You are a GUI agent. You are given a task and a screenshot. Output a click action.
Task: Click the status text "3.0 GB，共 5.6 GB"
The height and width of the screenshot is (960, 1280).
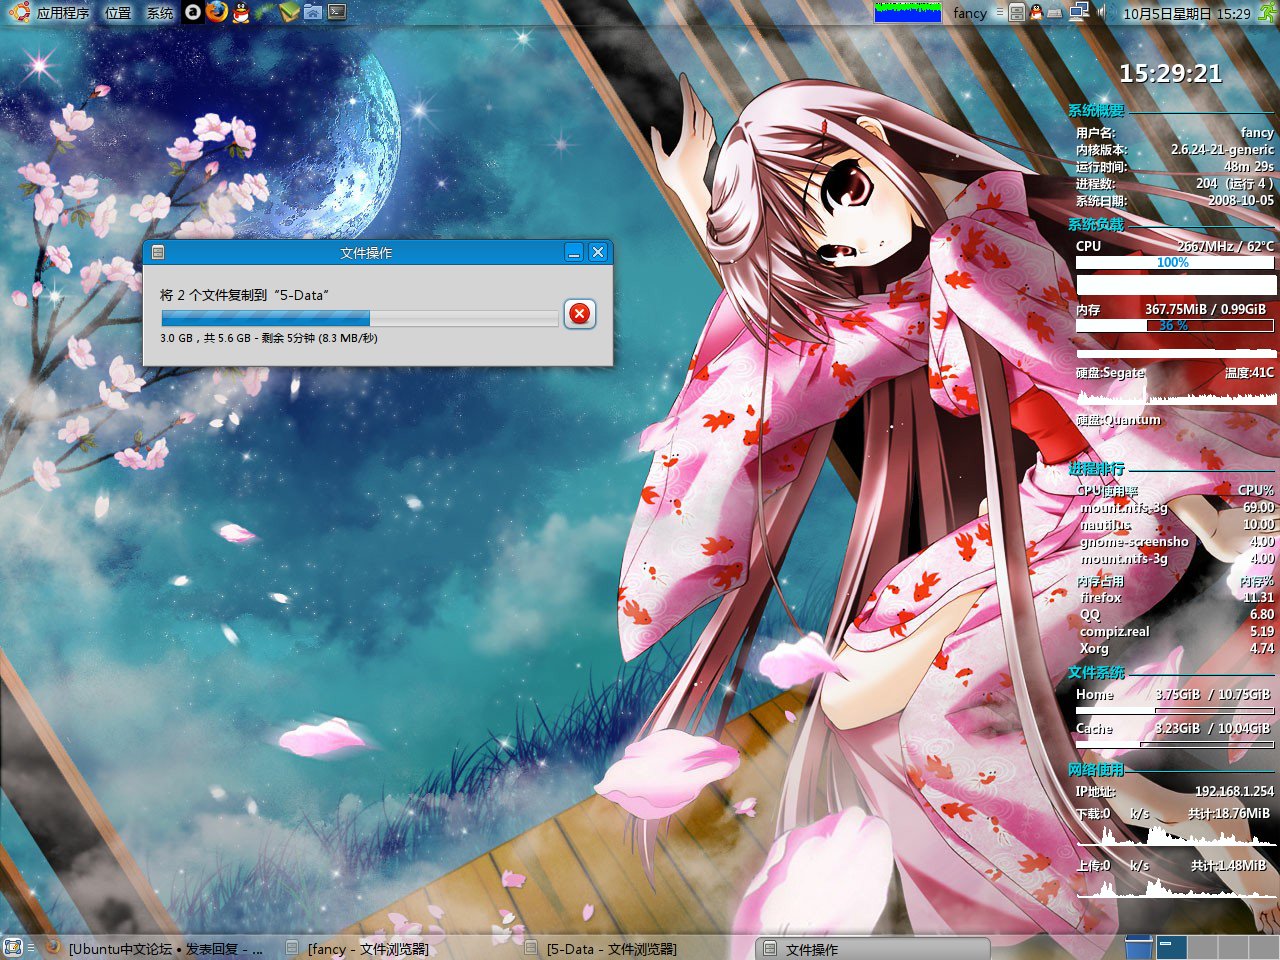pyautogui.click(x=205, y=338)
